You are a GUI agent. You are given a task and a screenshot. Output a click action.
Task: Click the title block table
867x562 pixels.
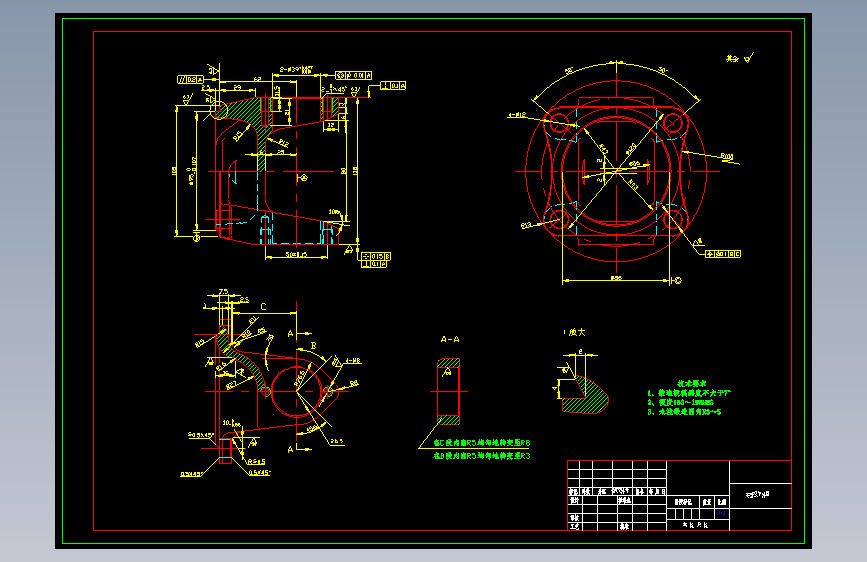pyautogui.click(x=680, y=495)
